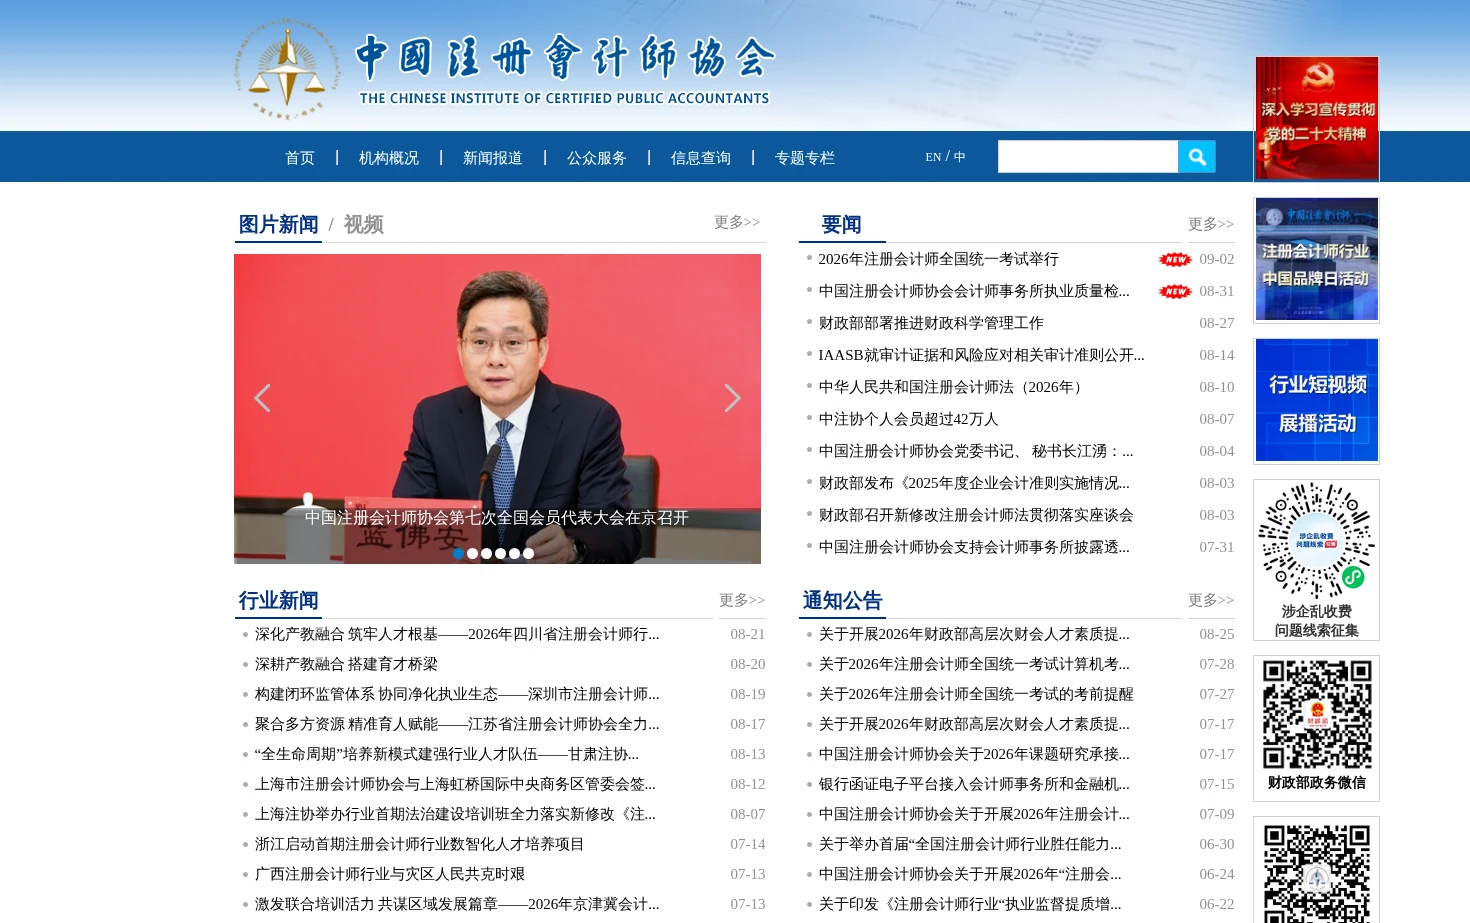Image resolution: width=1470 pixels, height=923 pixels.
Task: Click 更多>> in 行业新闻 section
Action: coord(742,600)
